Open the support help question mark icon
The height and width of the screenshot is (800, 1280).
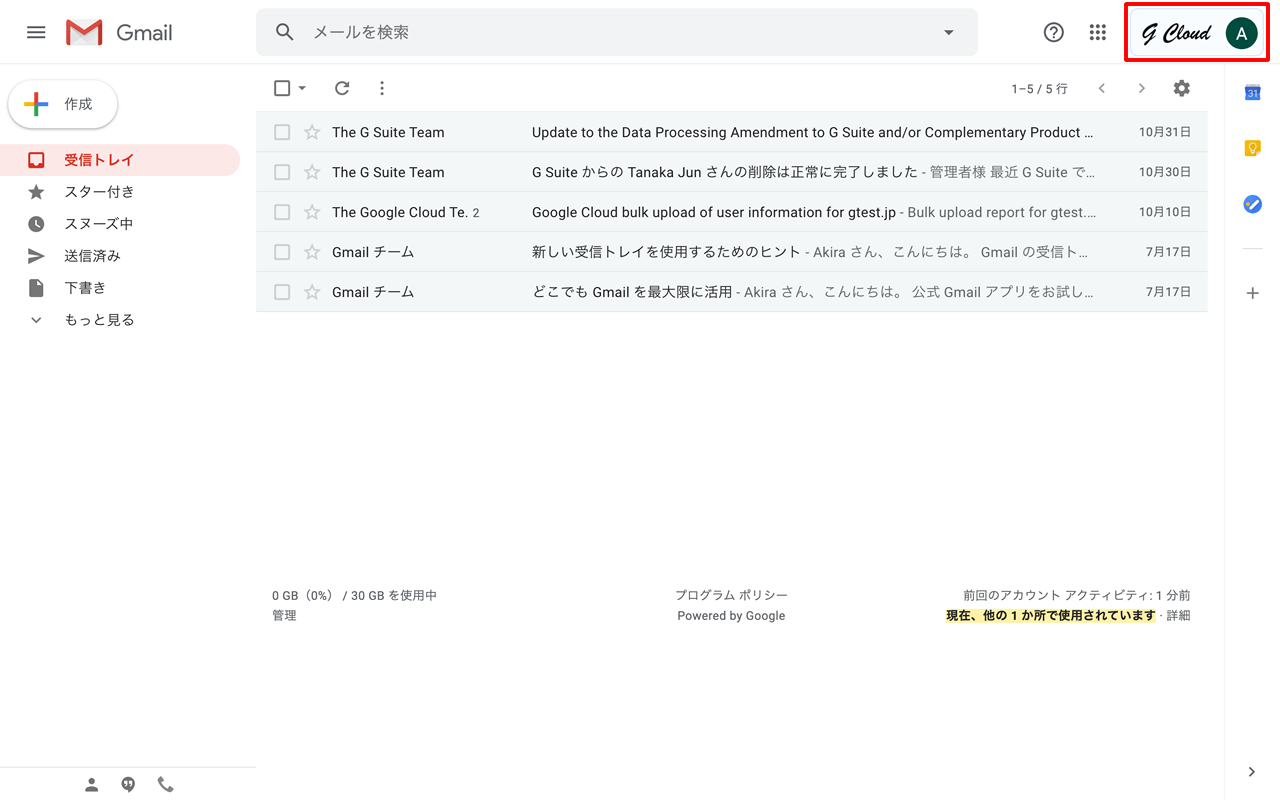pos(1054,32)
